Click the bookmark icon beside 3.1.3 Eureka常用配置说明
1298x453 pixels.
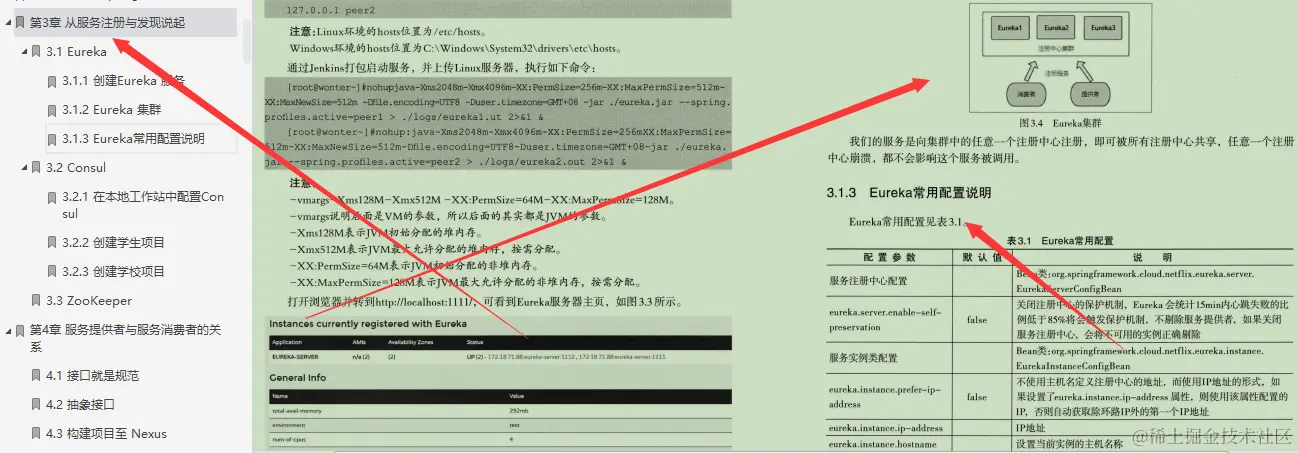[x=52, y=139]
